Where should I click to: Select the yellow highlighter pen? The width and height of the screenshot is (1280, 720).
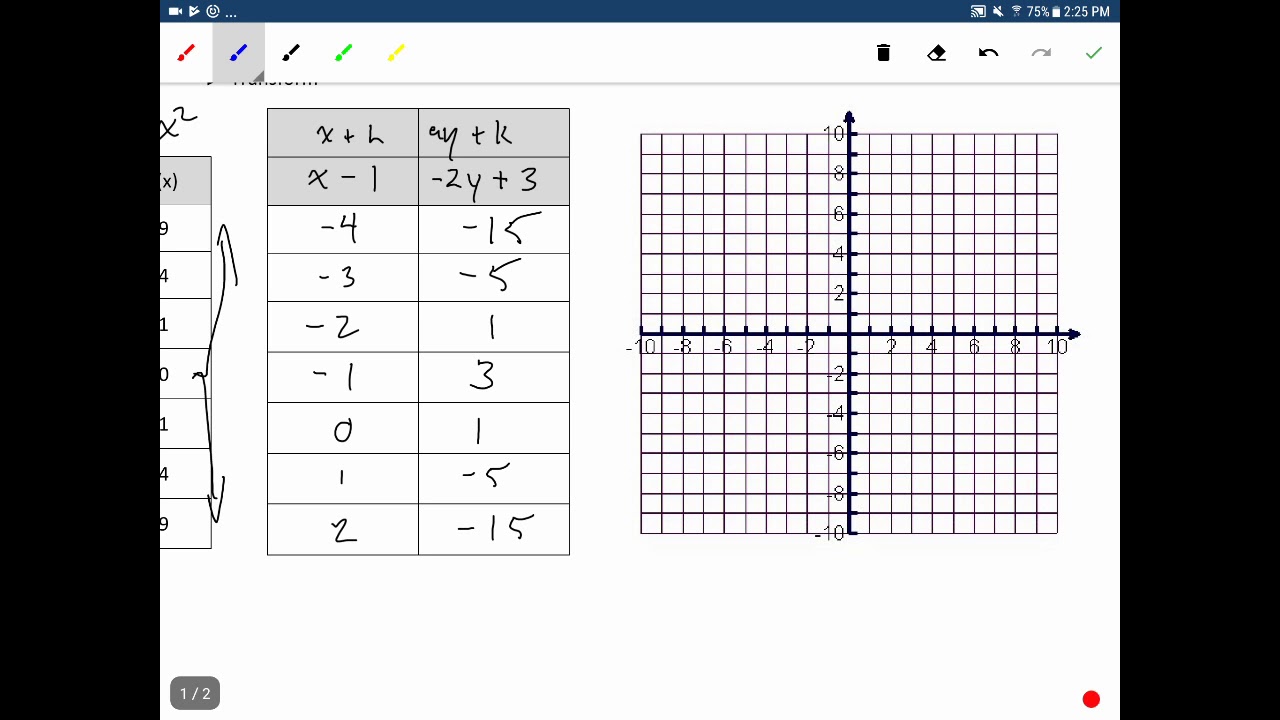(396, 53)
